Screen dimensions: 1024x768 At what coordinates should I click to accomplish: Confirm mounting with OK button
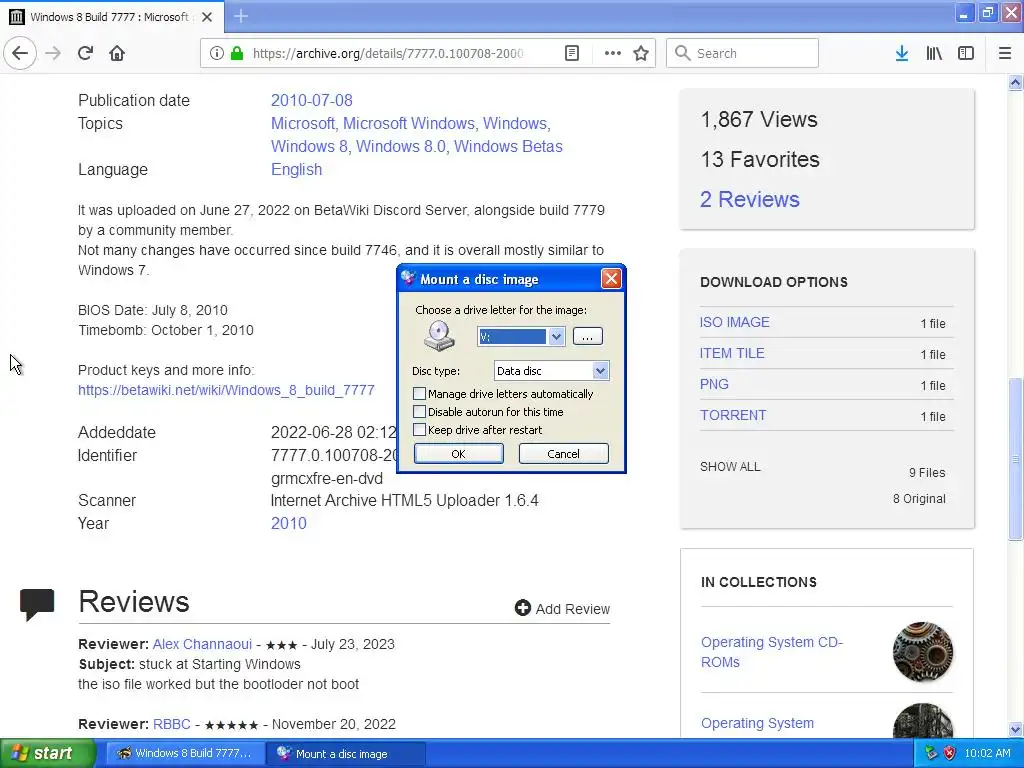[458, 454]
